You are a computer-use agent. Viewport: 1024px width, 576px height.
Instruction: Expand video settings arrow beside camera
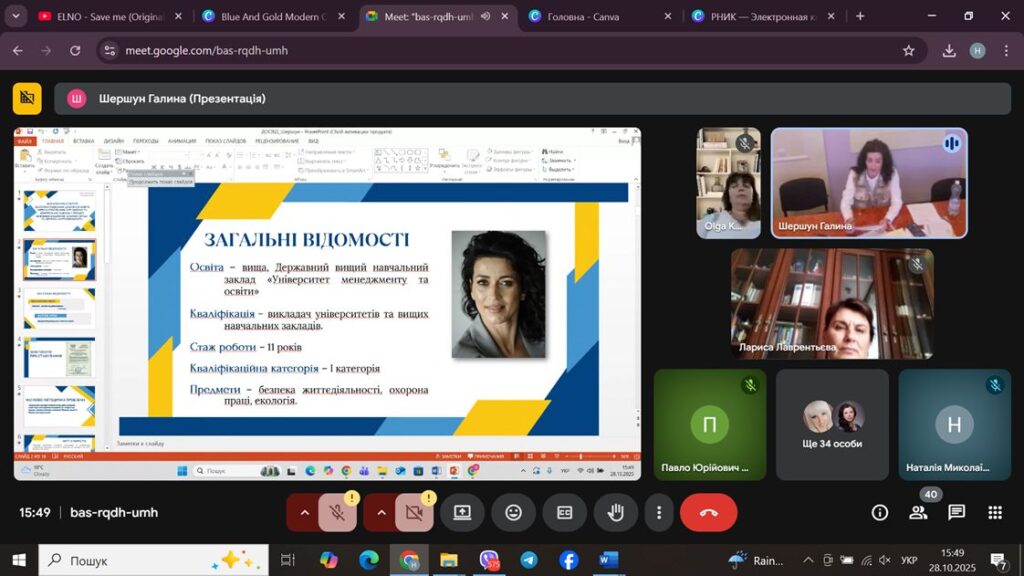(x=381, y=513)
